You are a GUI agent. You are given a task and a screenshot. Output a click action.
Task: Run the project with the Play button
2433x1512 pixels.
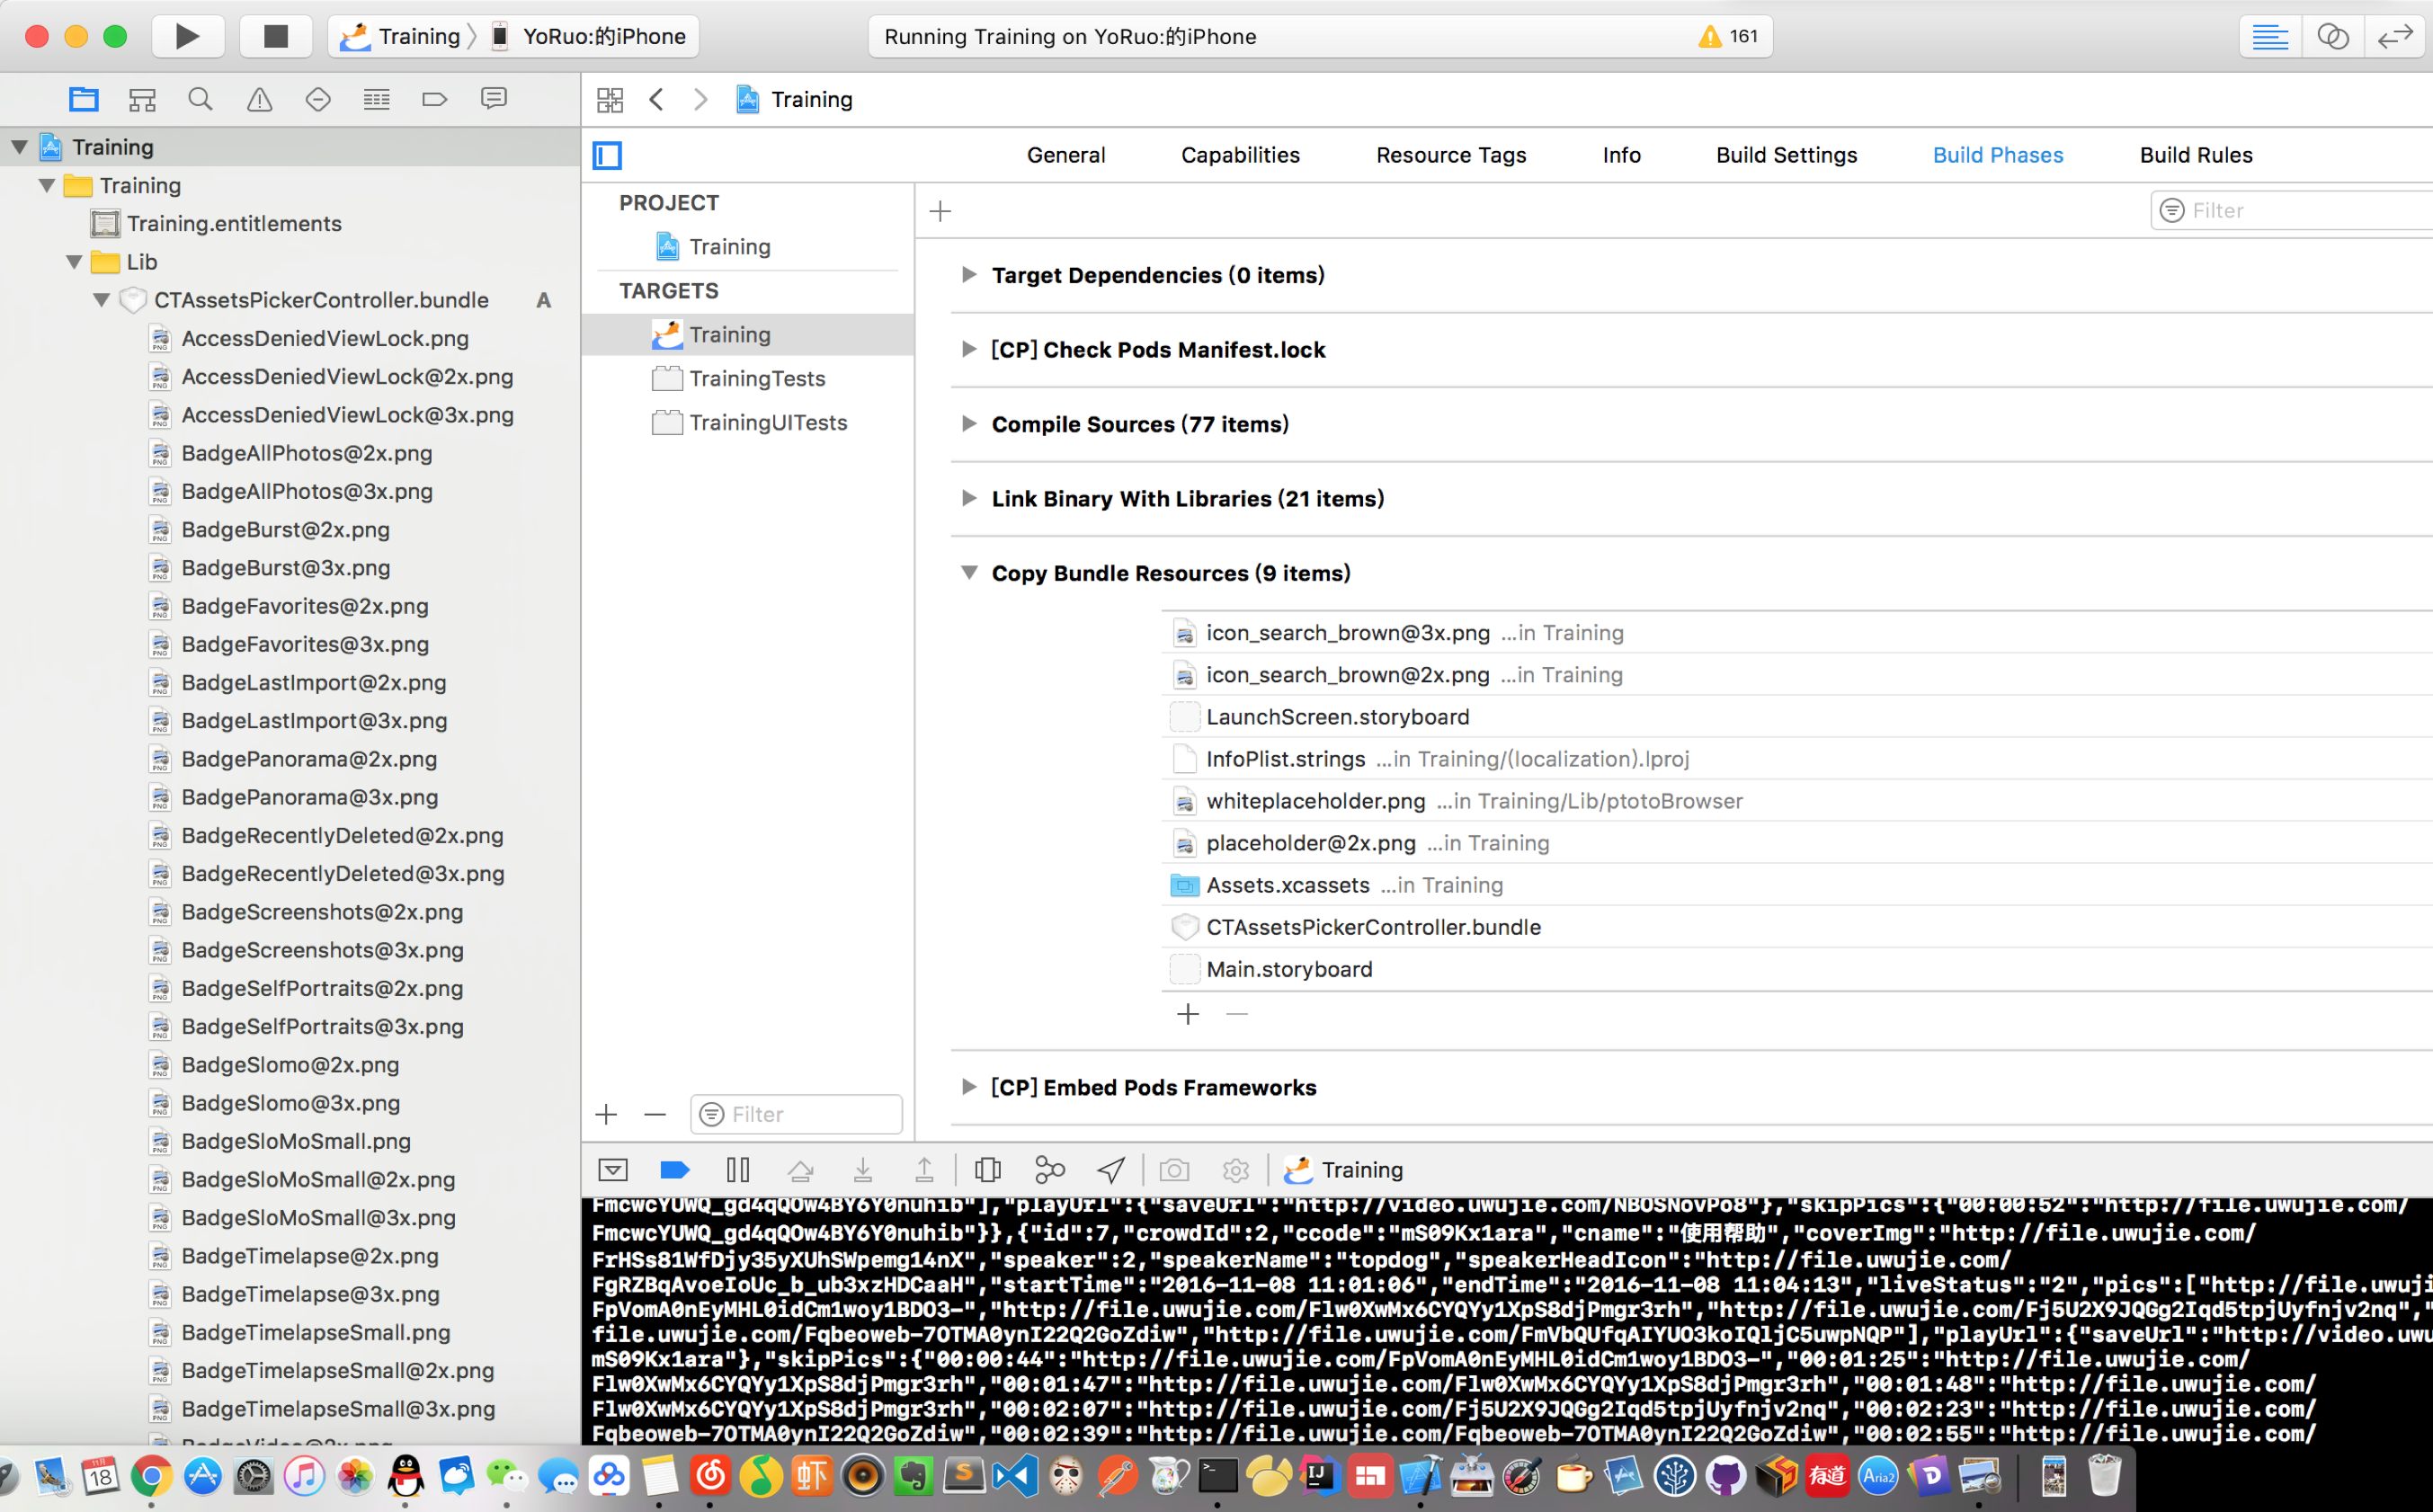pos(187,37)
